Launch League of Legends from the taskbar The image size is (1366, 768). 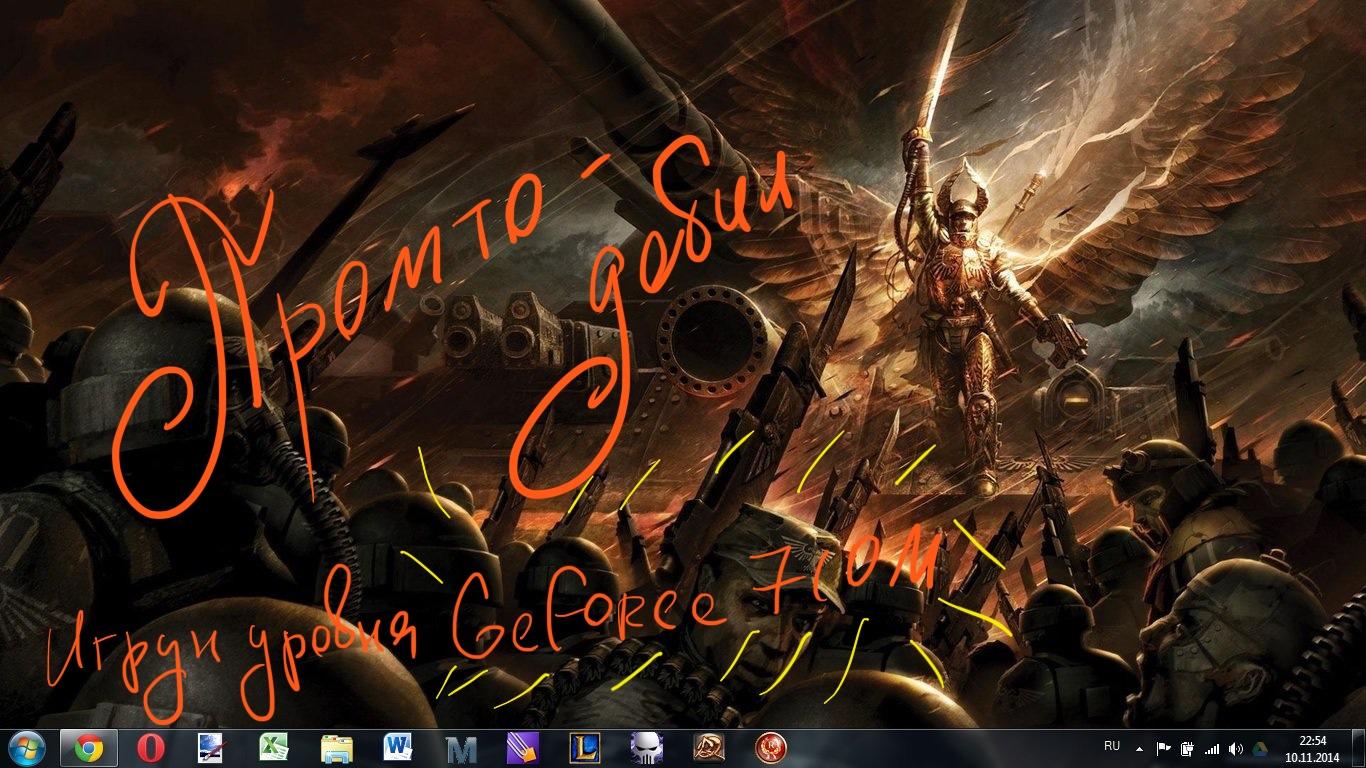click(x=584, y=748)
